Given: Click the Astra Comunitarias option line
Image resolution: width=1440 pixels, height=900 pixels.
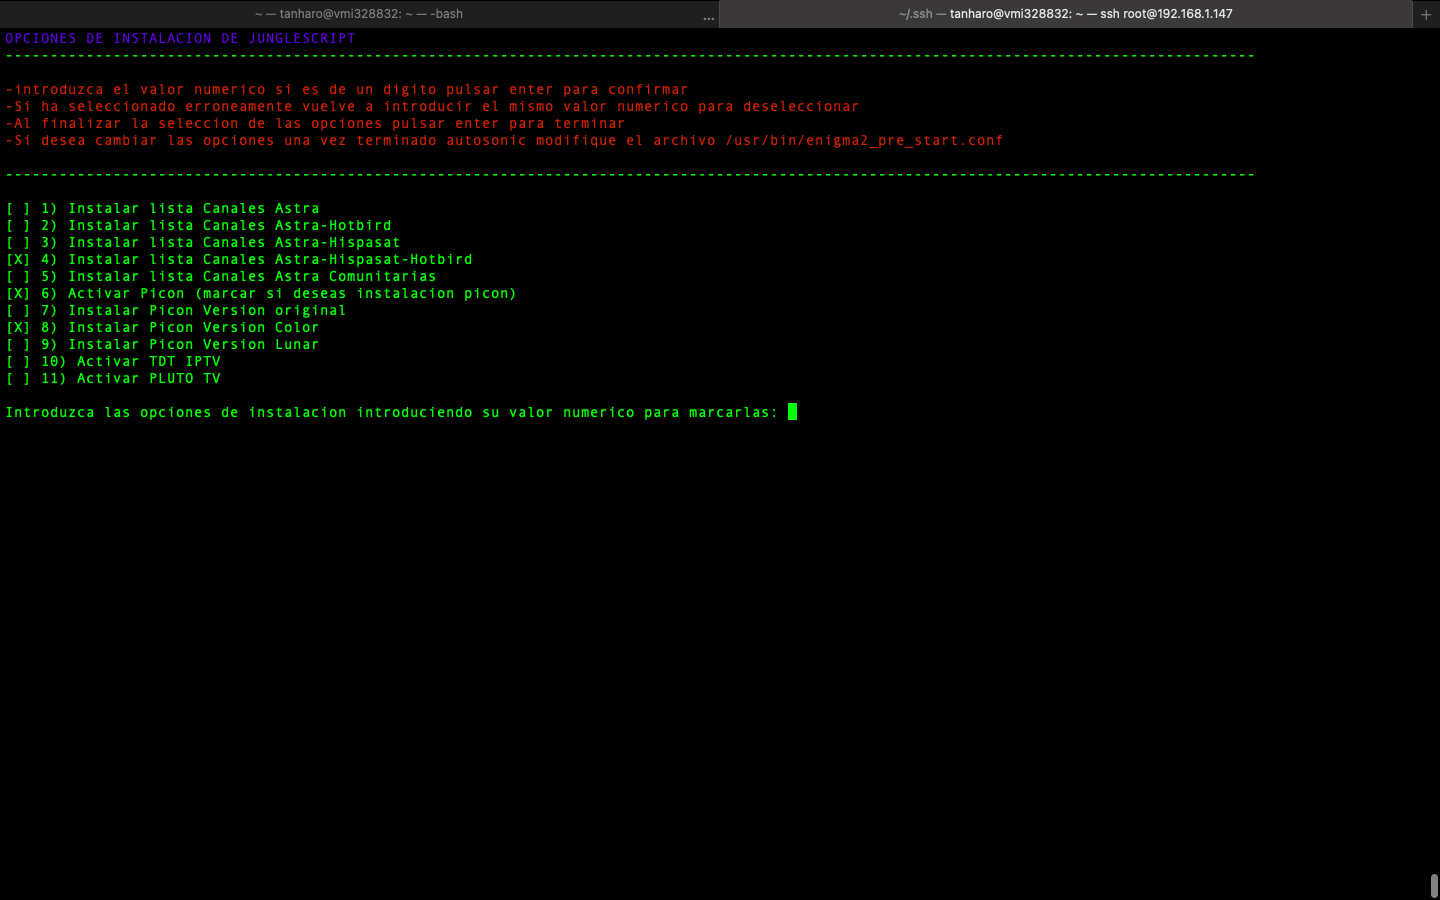Looking at the screenshot, I should click(251, 277).
